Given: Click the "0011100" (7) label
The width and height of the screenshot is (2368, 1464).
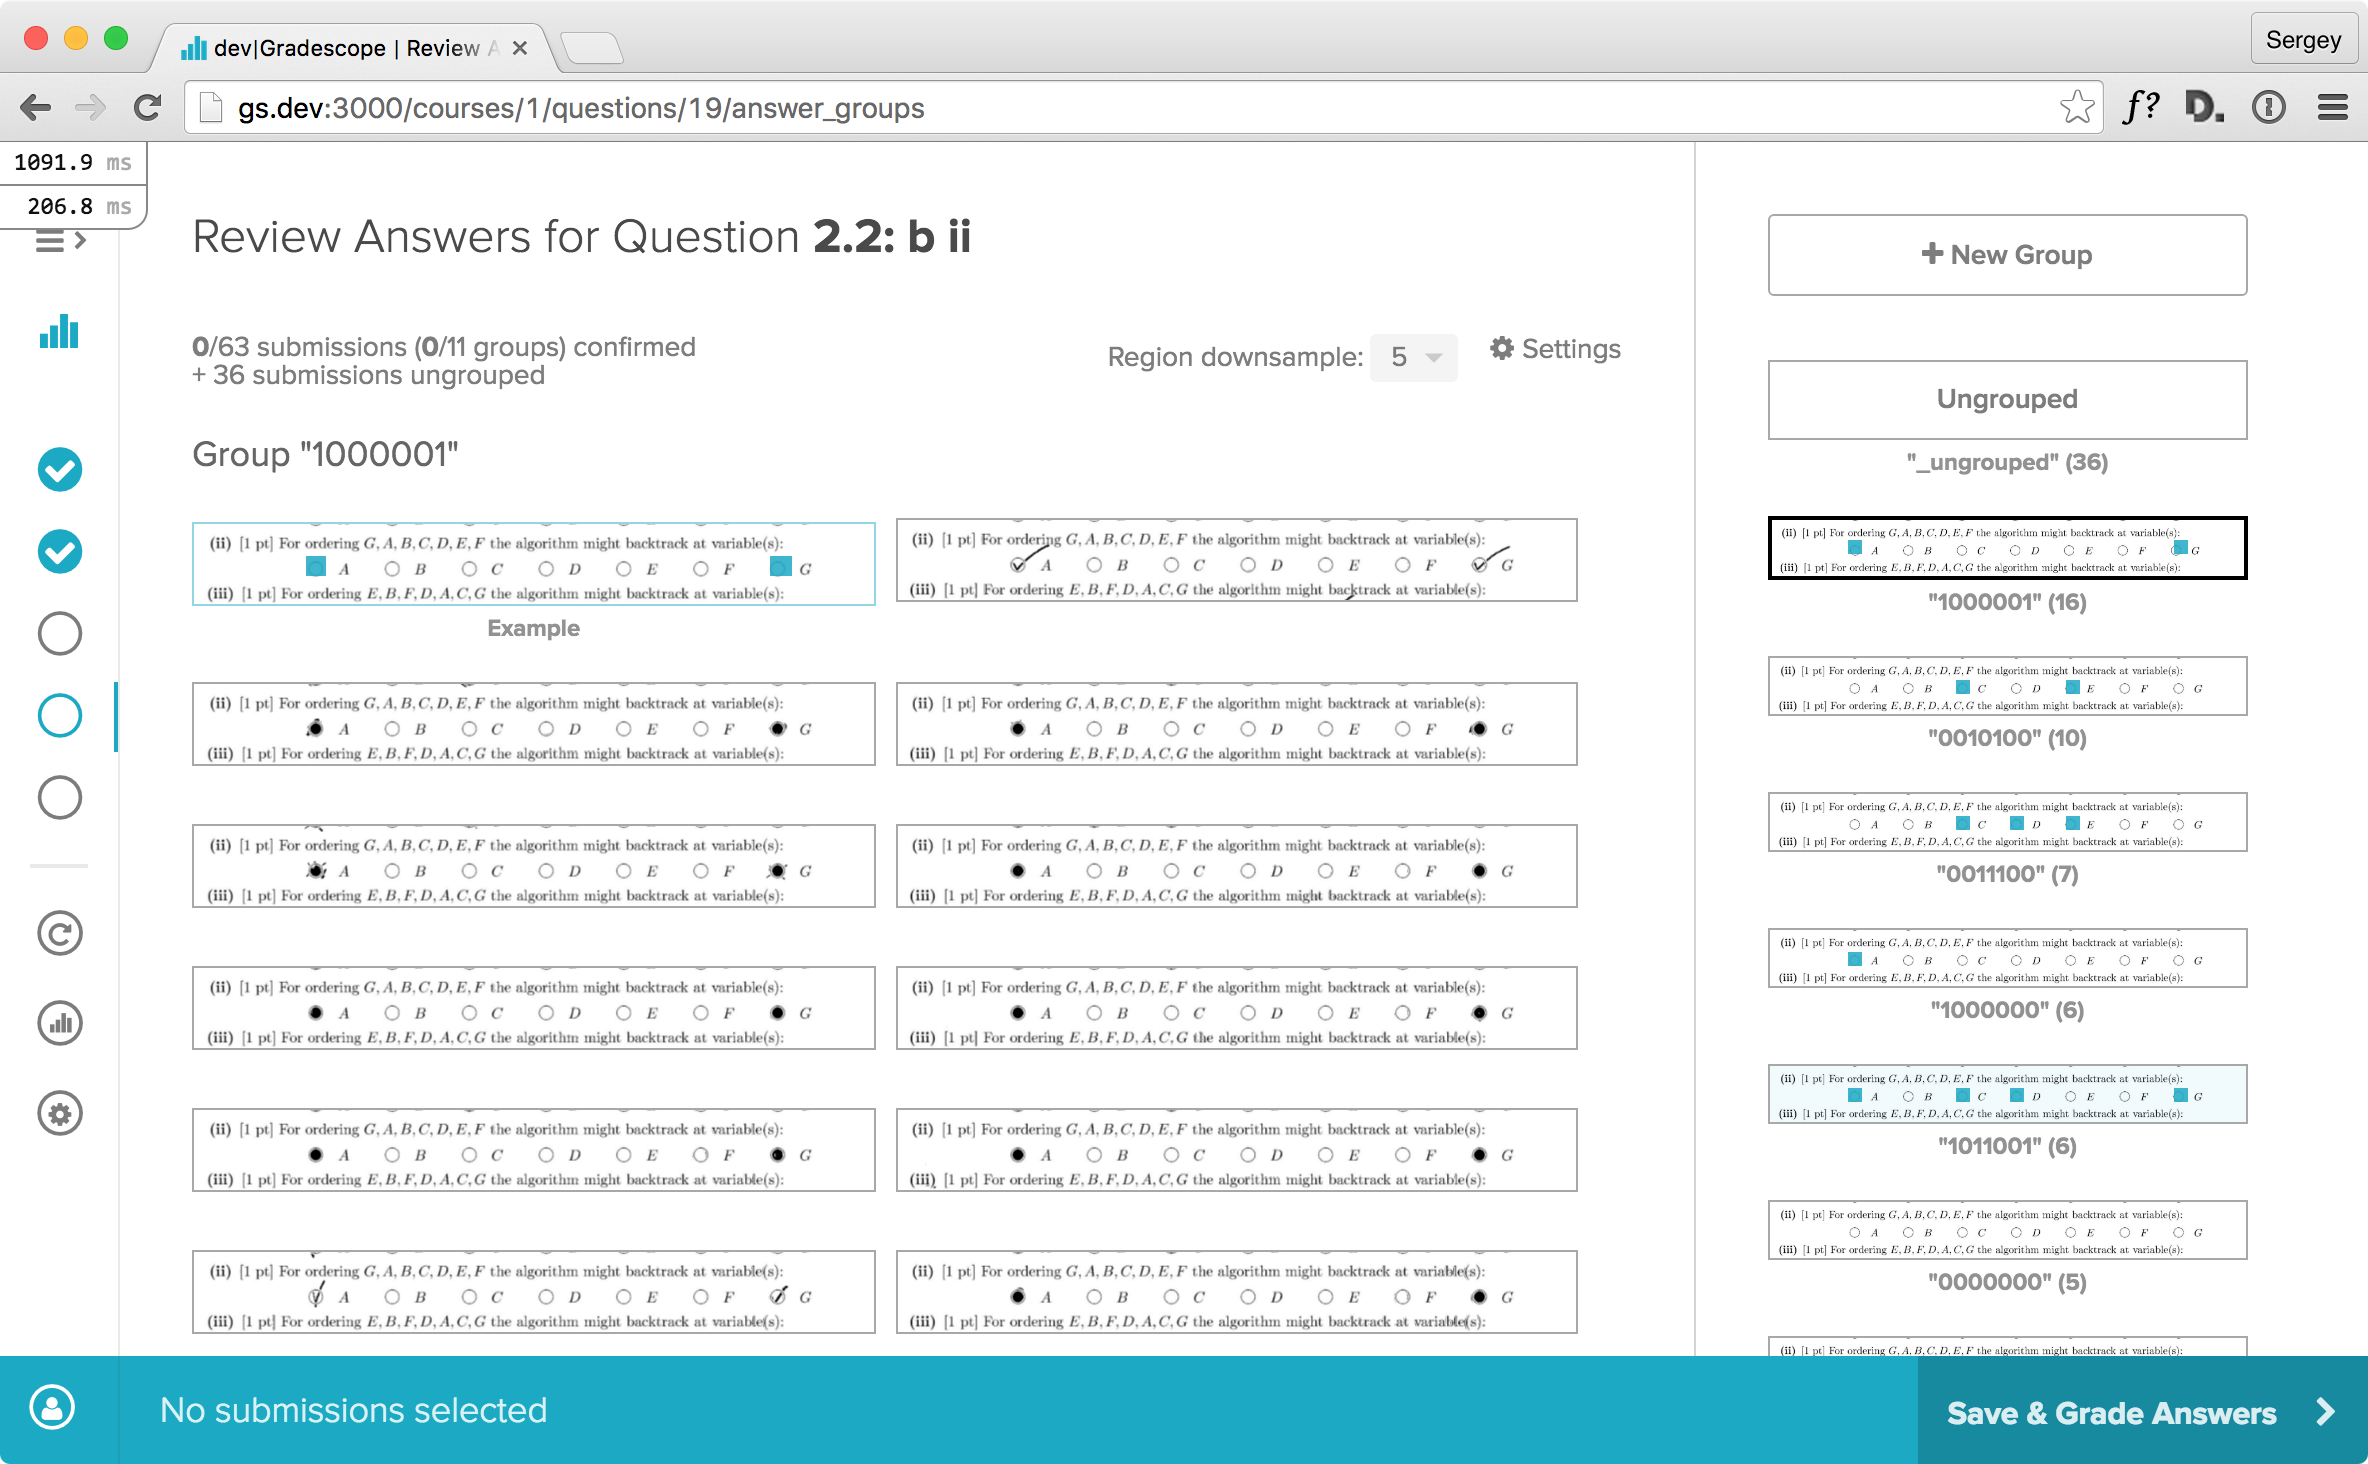Looking at the screenshot, I should click(x=2007, y=874).
